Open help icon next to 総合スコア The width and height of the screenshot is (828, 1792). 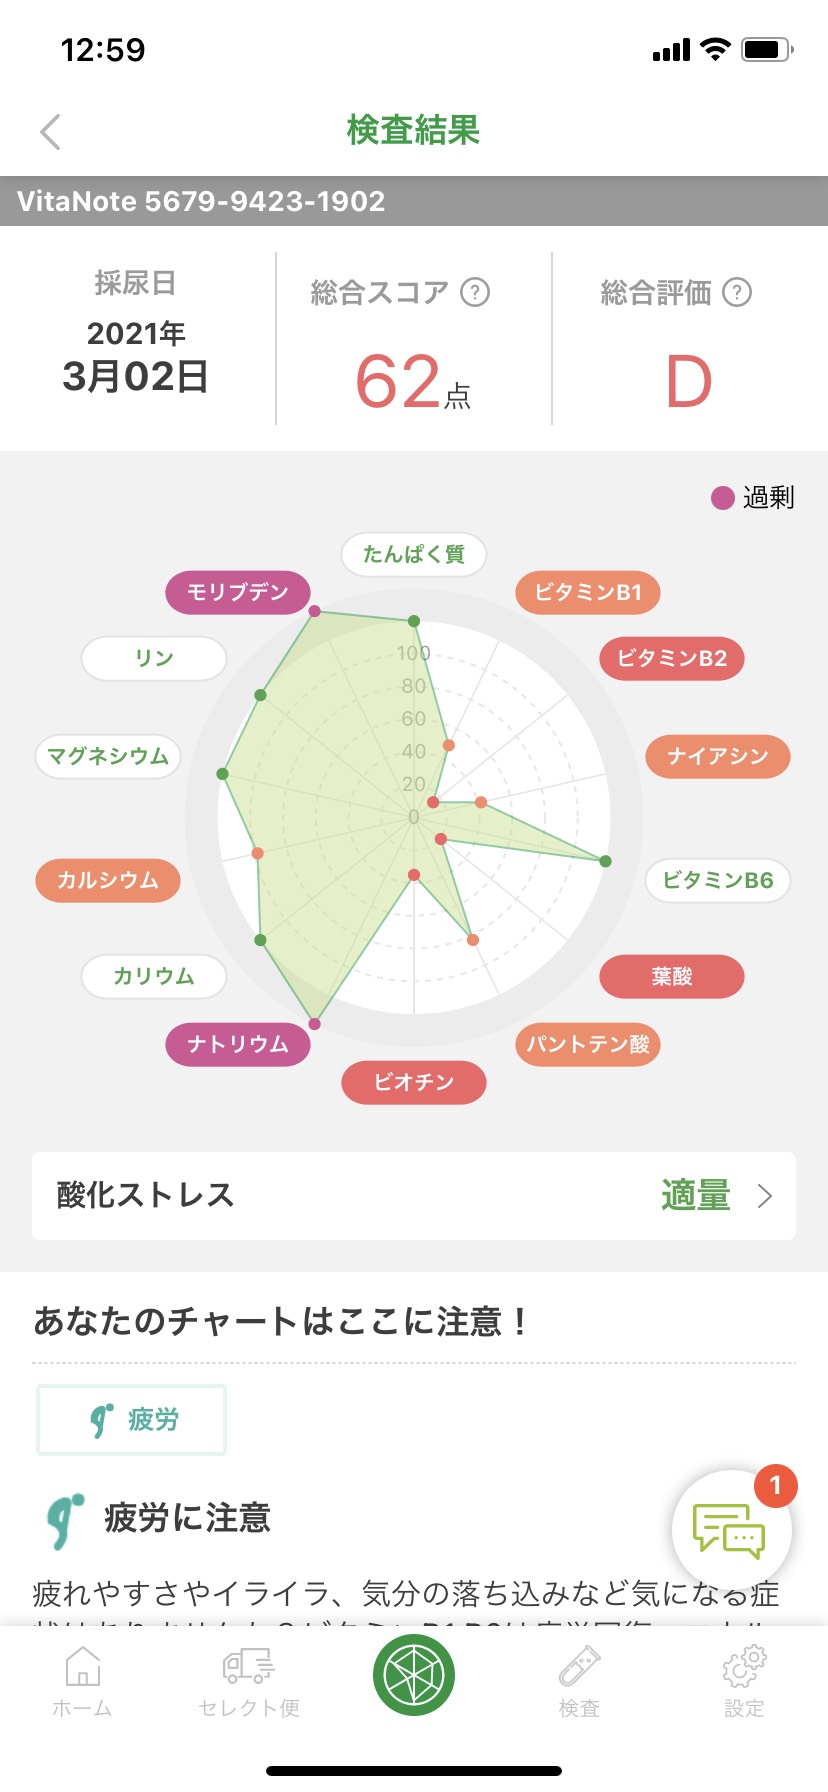click(475, 292)
